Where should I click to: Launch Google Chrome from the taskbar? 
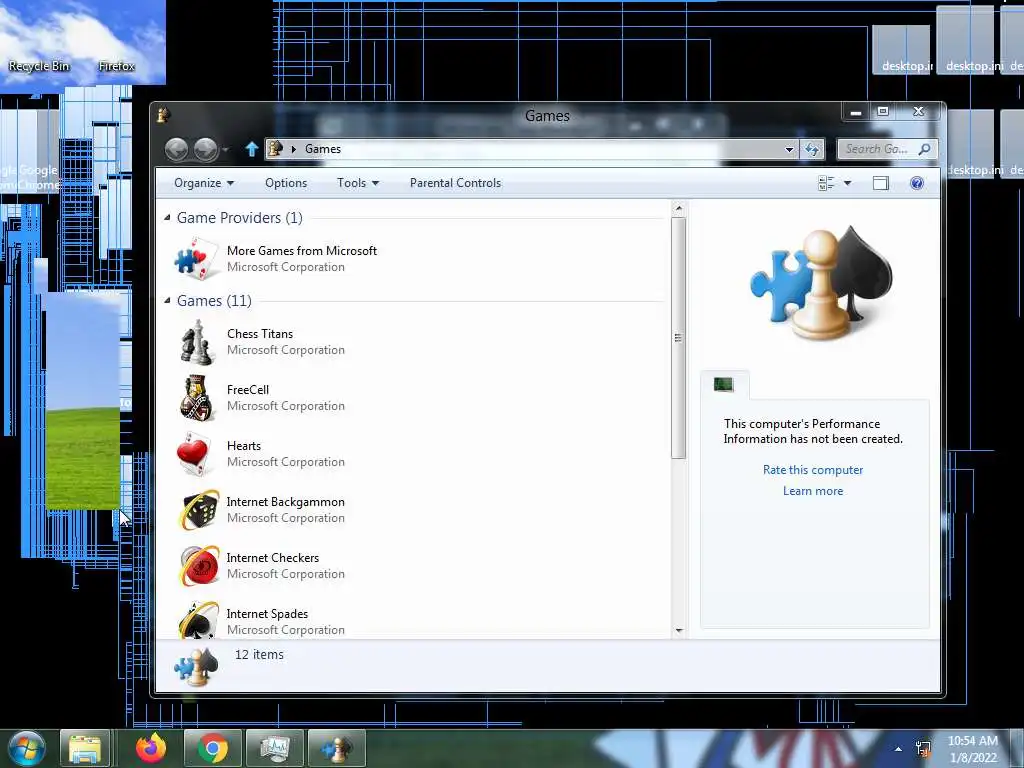coord(212,748)
